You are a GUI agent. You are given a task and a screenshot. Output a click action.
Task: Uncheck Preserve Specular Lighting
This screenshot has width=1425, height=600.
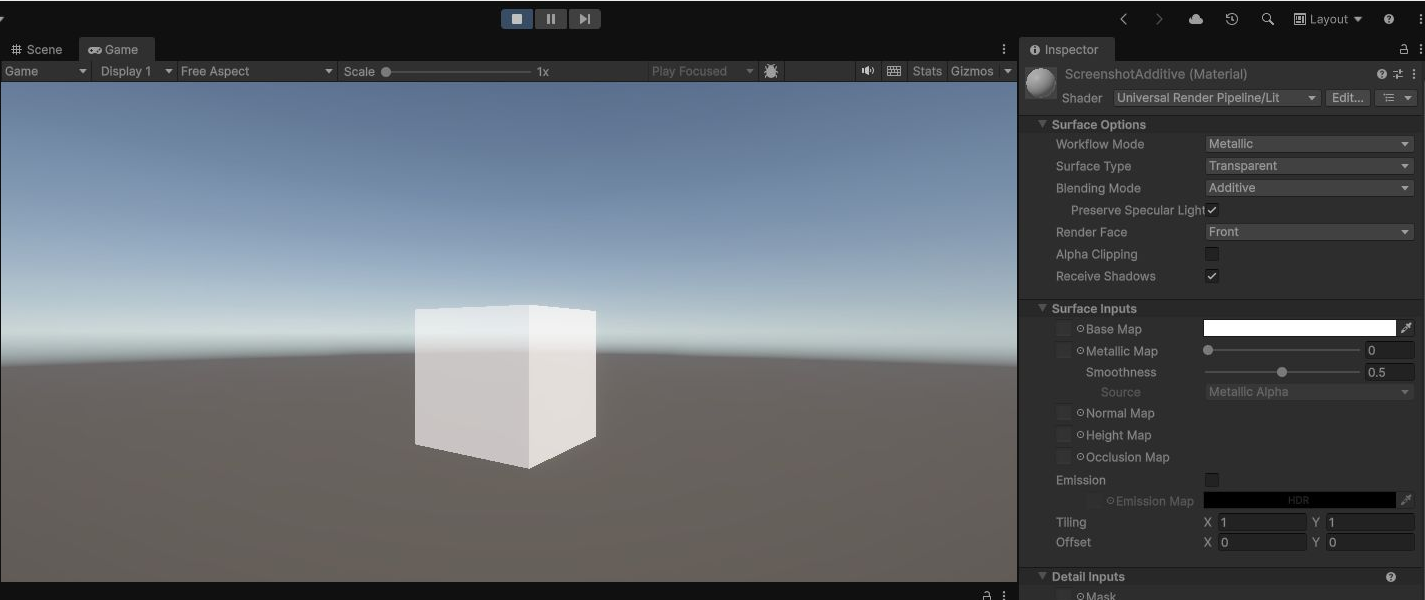tap(1212, 210)
